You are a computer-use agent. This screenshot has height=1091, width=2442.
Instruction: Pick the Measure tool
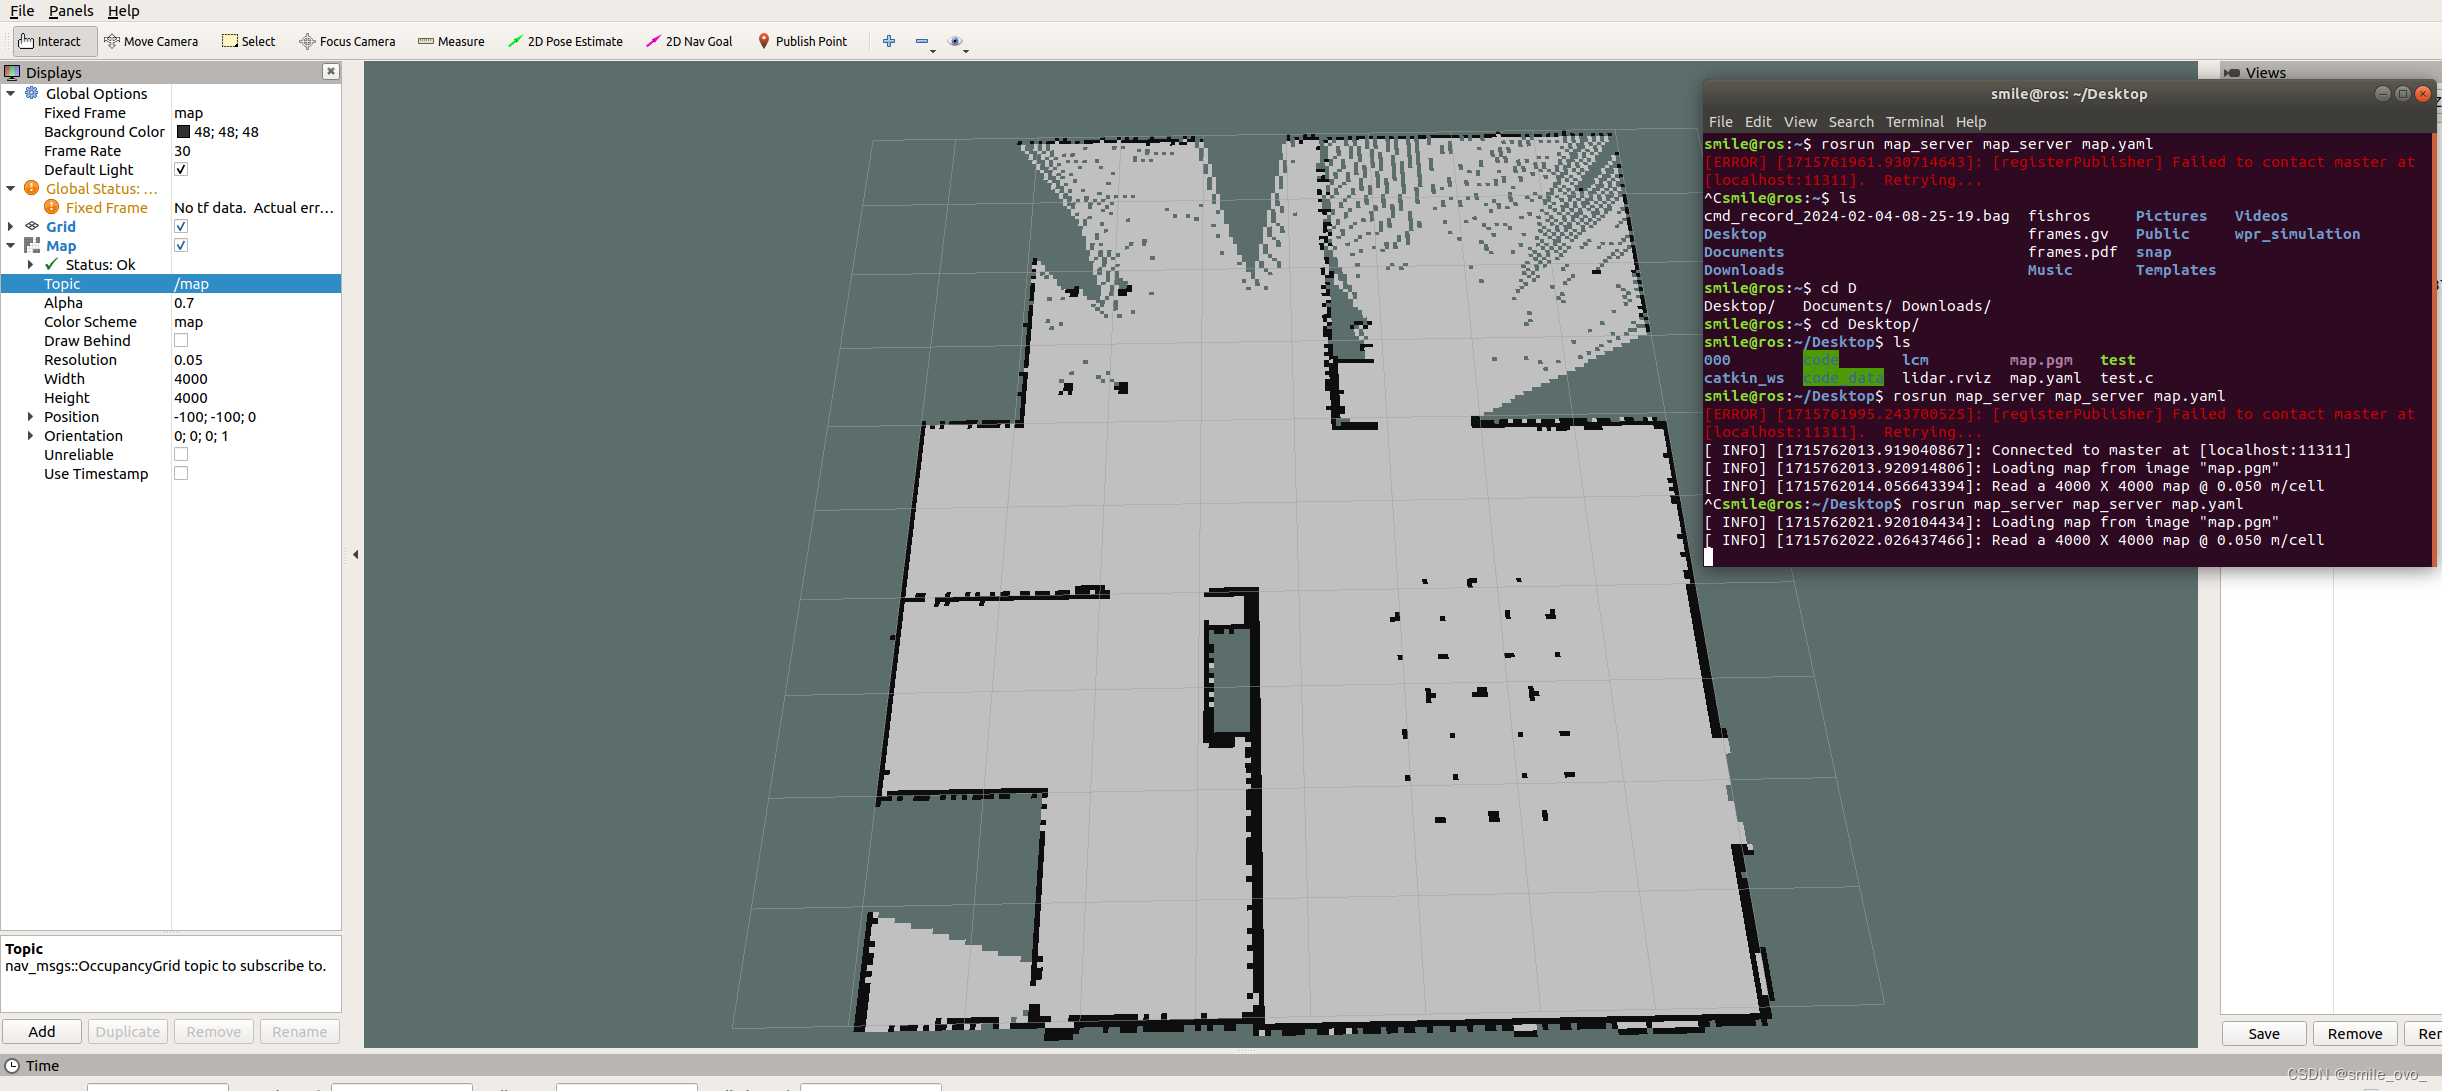point(451,41)
